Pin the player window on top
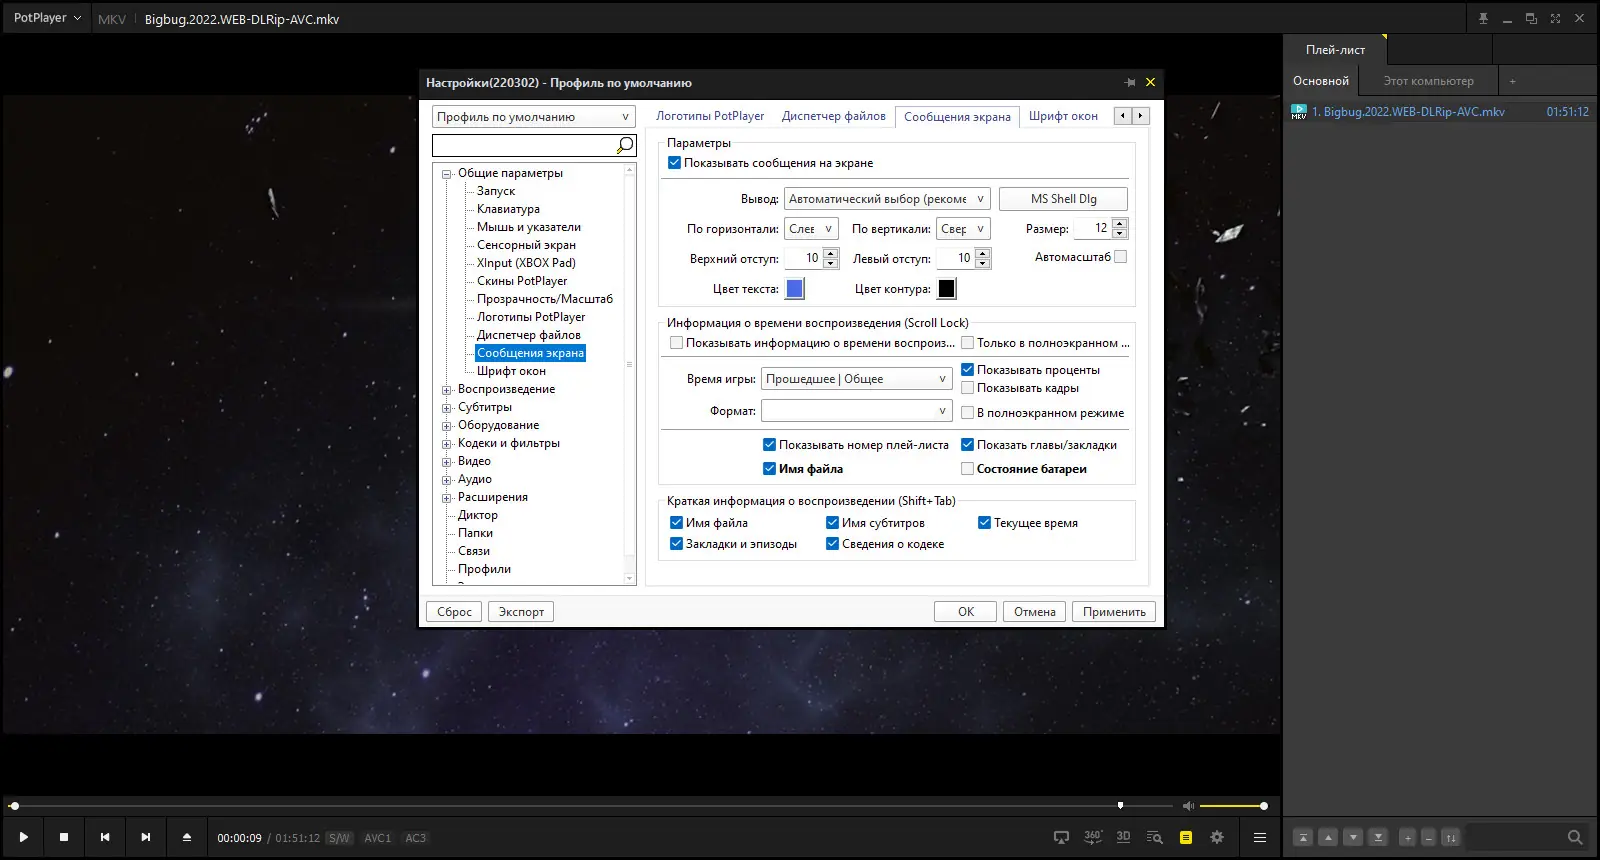The image size is (1600, 860). pos(1483,18)
